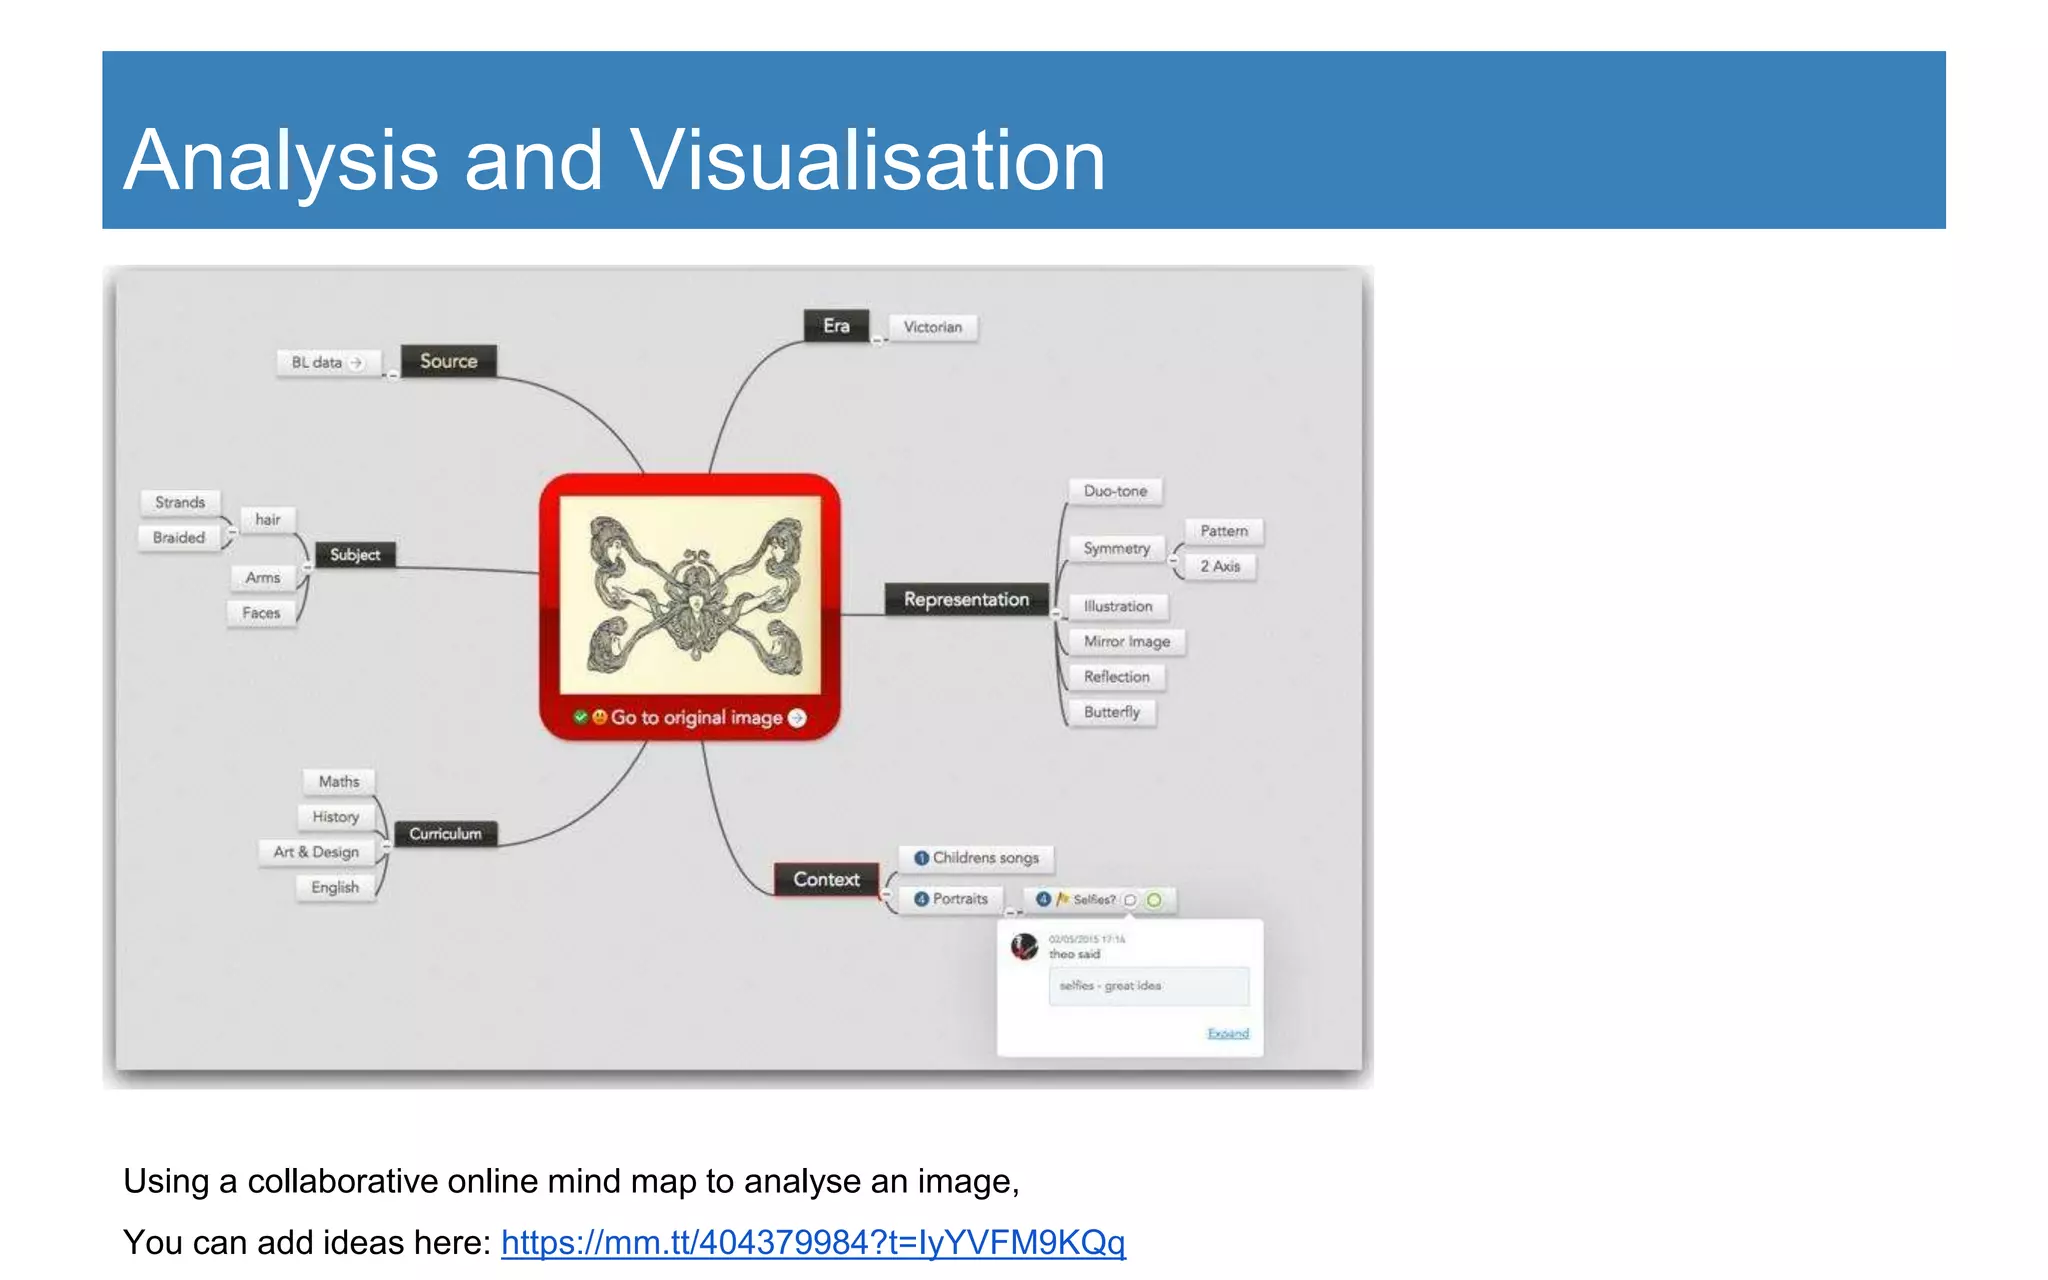Viewport: 2048px width, 1280px height.
Task: Select the Butterfly node
Action: pyautogui.click(x=1112, y=712)
